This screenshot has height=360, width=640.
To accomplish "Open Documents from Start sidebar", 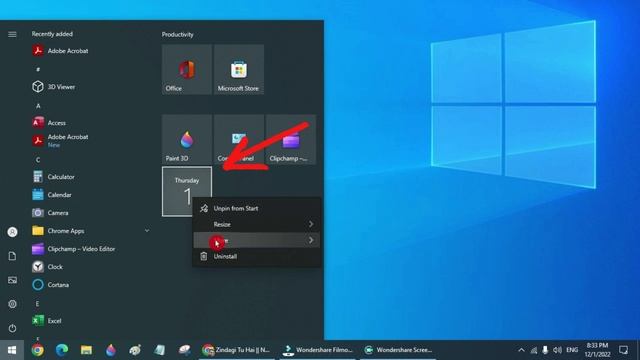I will click(x=12, y=256).
